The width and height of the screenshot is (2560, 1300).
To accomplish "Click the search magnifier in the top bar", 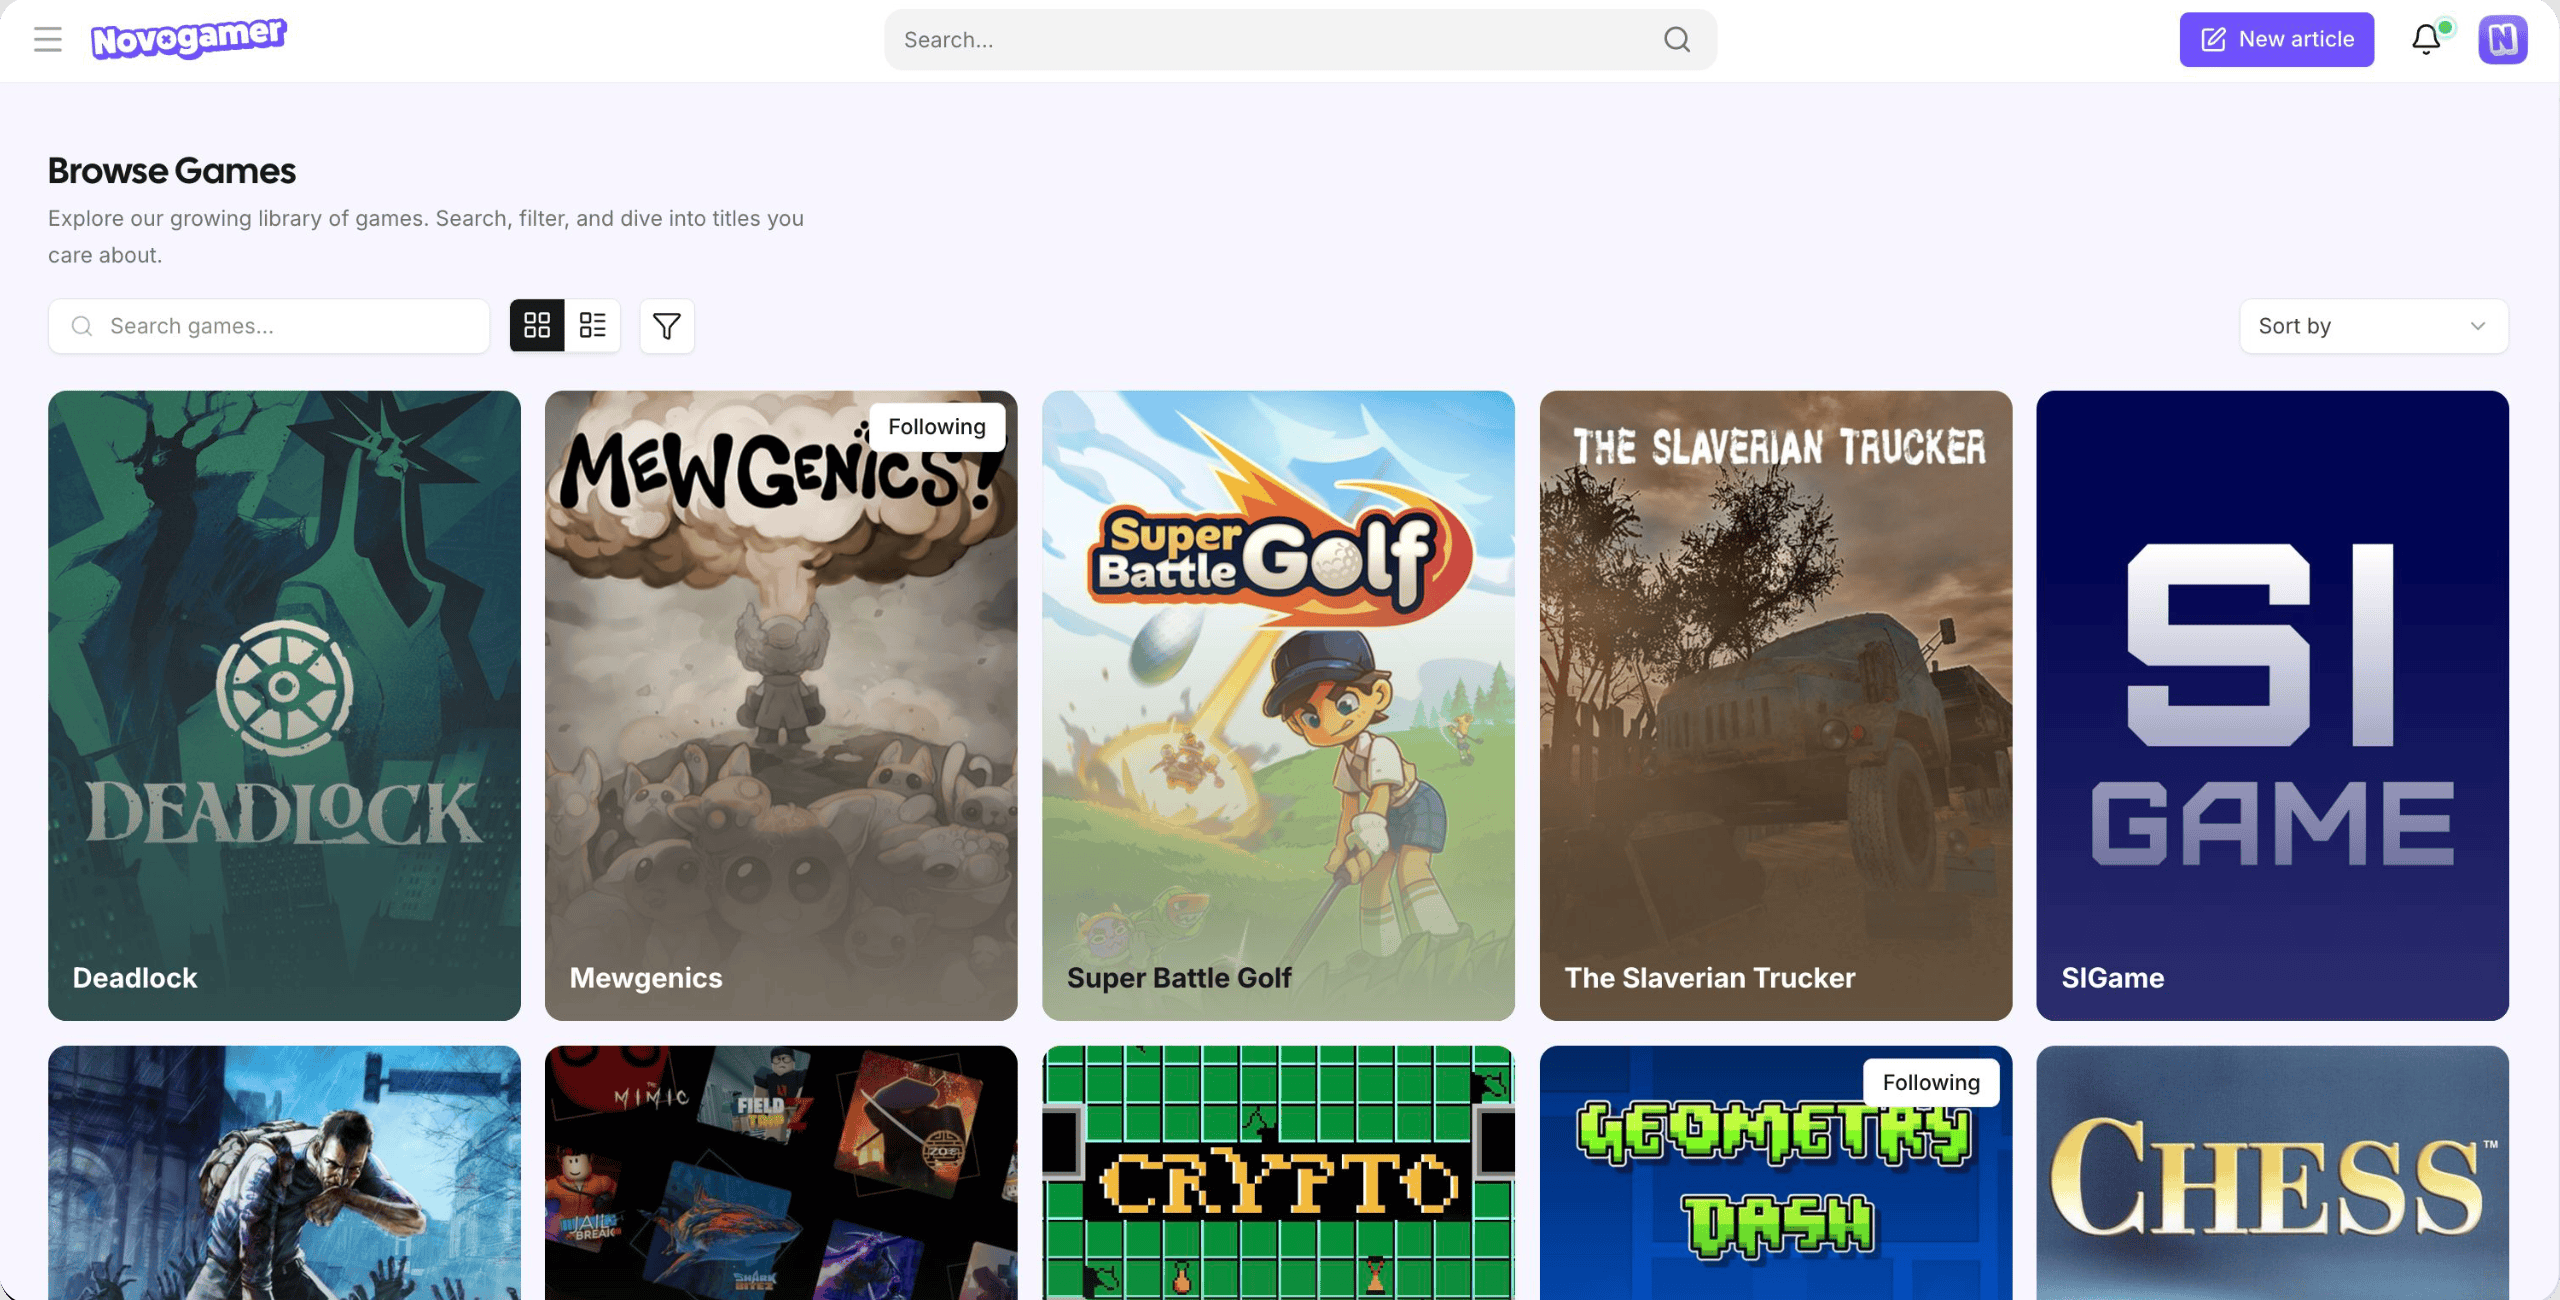I will pos(1676,39).
